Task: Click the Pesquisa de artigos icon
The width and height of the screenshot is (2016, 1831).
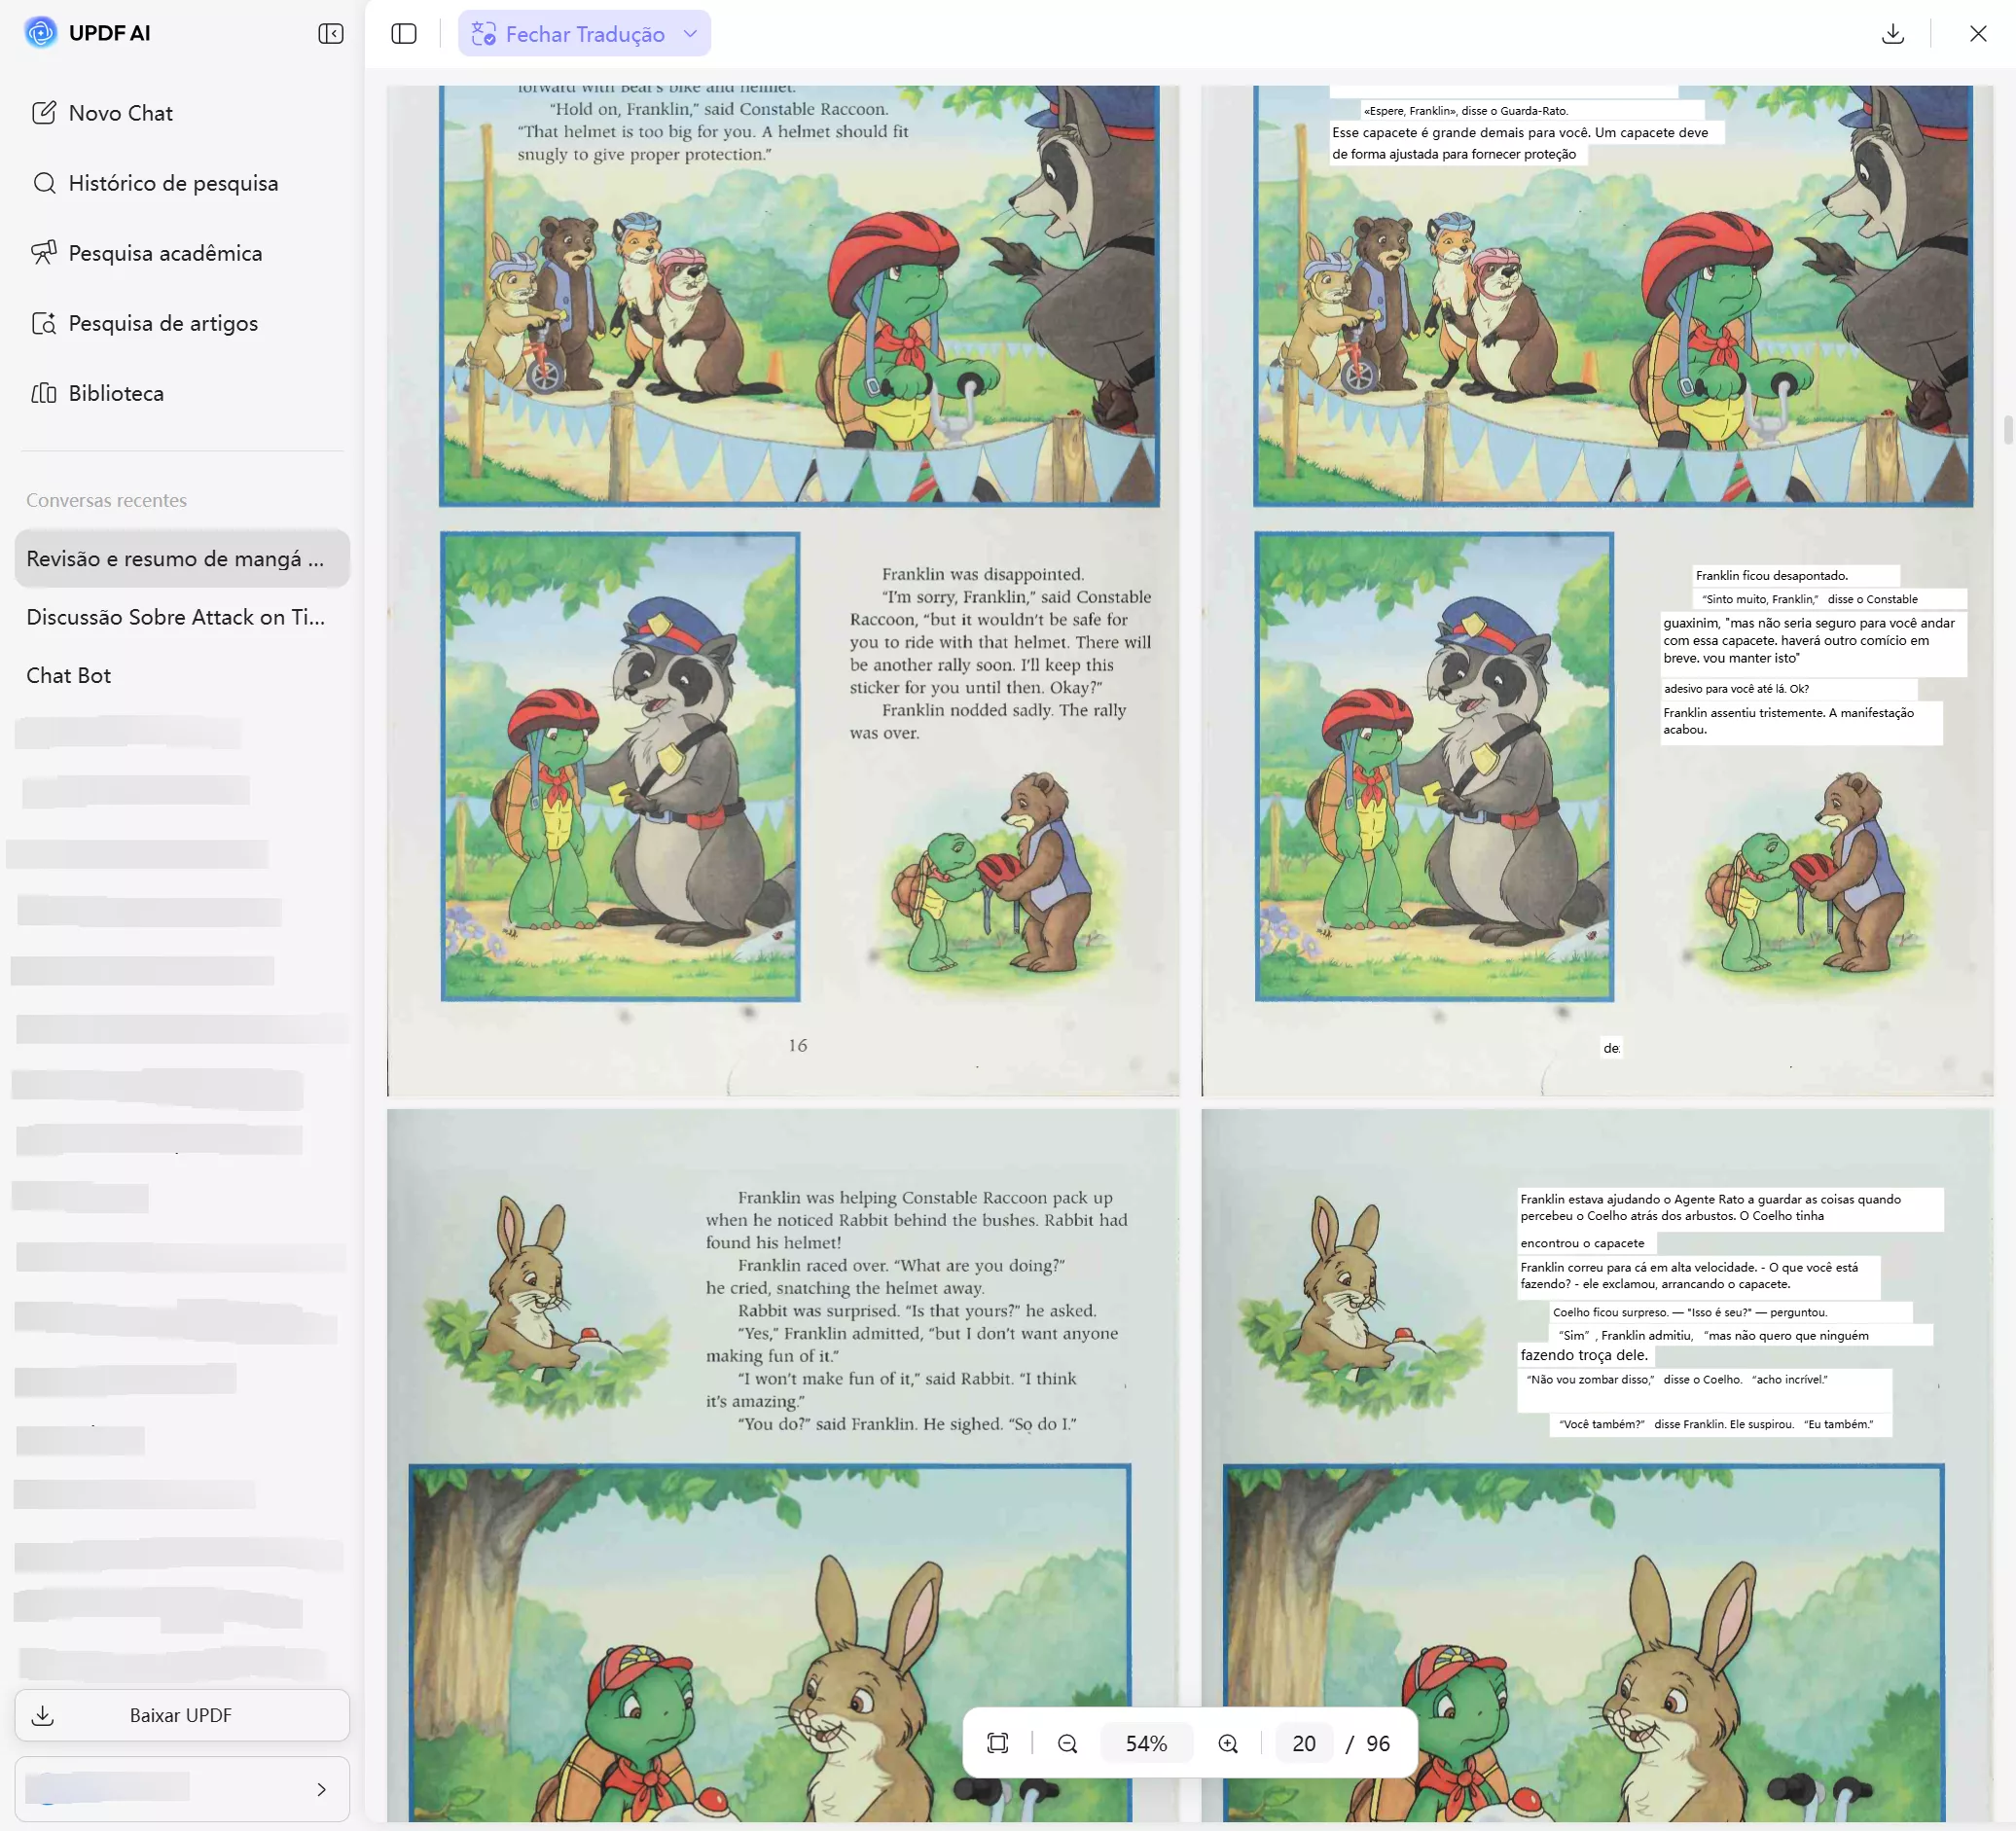Action: pyautogui.click(x=44, y=323)
